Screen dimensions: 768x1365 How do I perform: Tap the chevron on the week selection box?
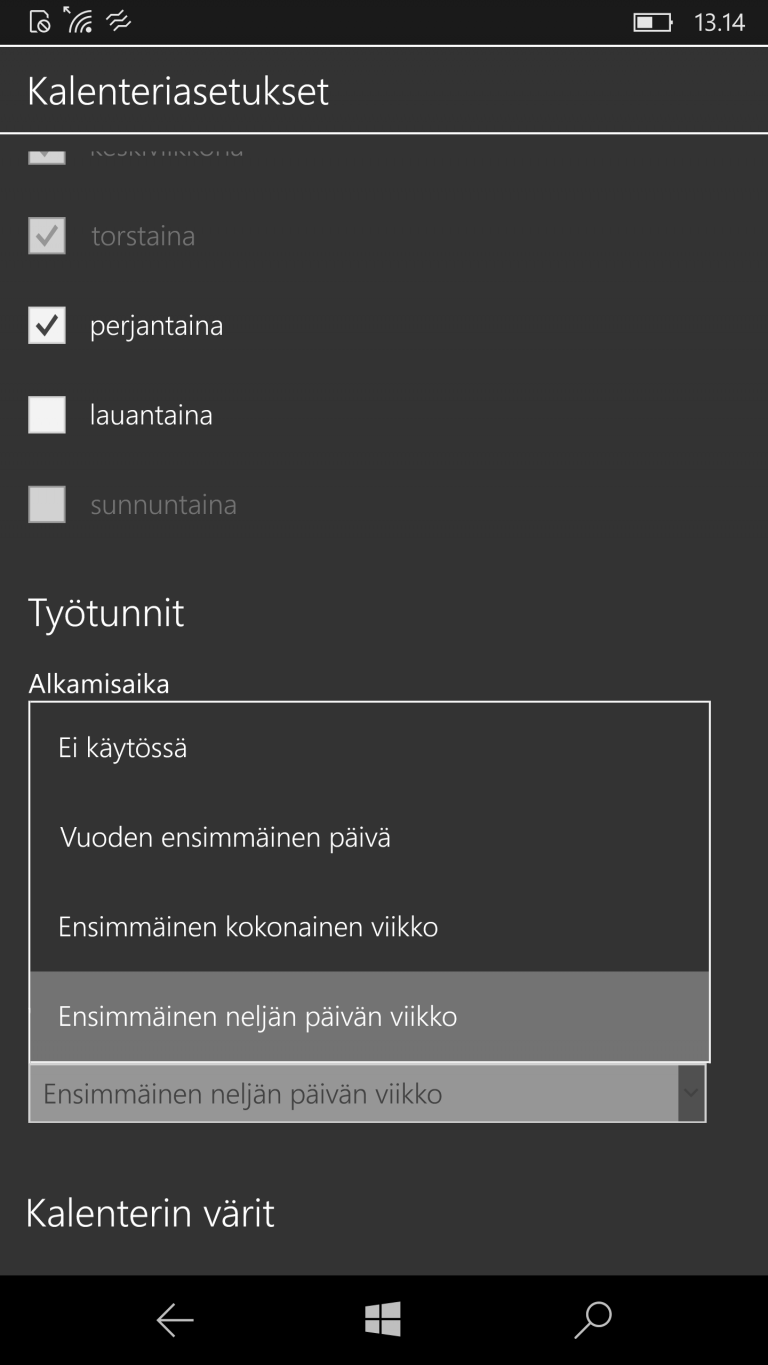690,1093
